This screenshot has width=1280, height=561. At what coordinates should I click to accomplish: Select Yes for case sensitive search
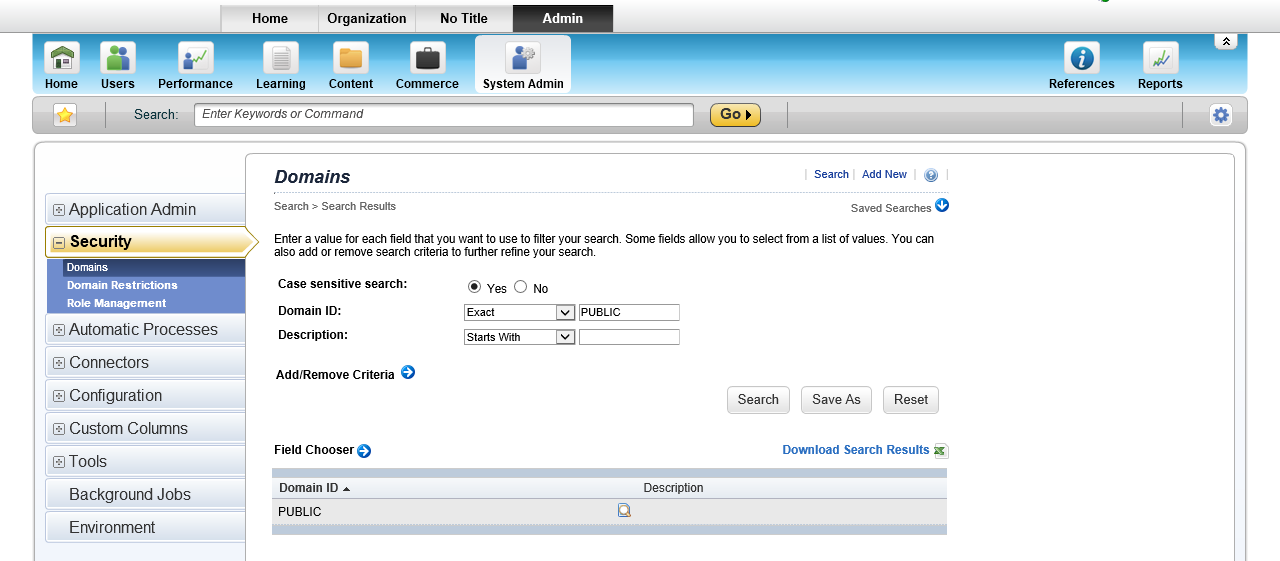click(474, 287)
